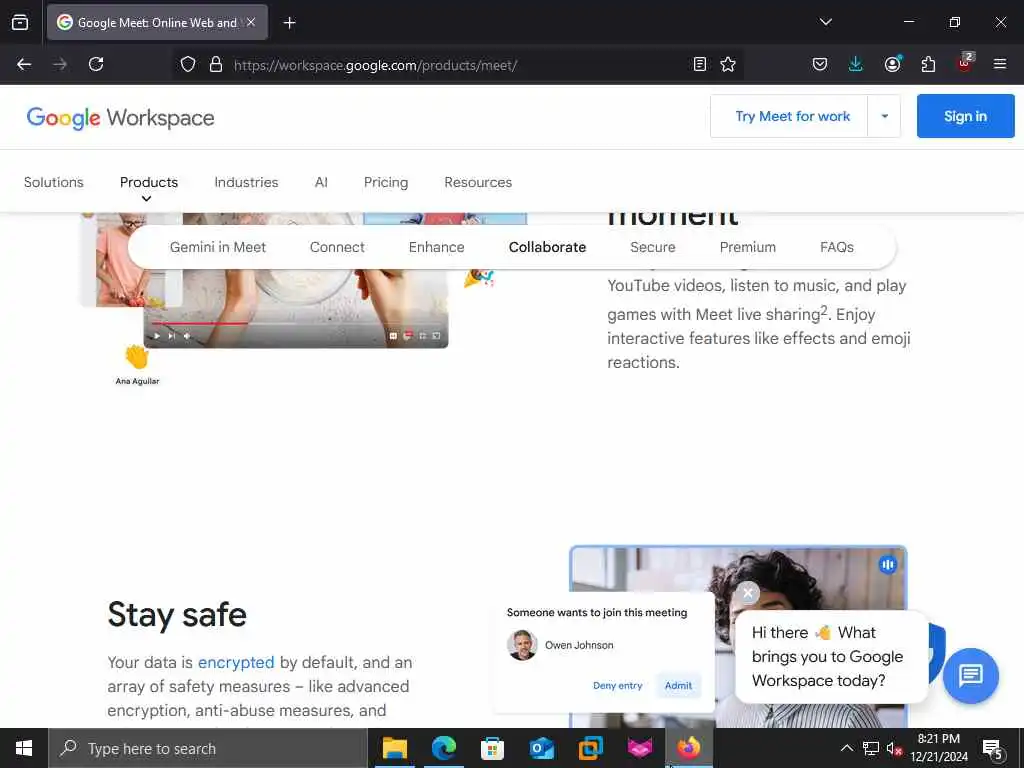Open the Resources menu
1024x768 pixels.
[x=478, y=182]
